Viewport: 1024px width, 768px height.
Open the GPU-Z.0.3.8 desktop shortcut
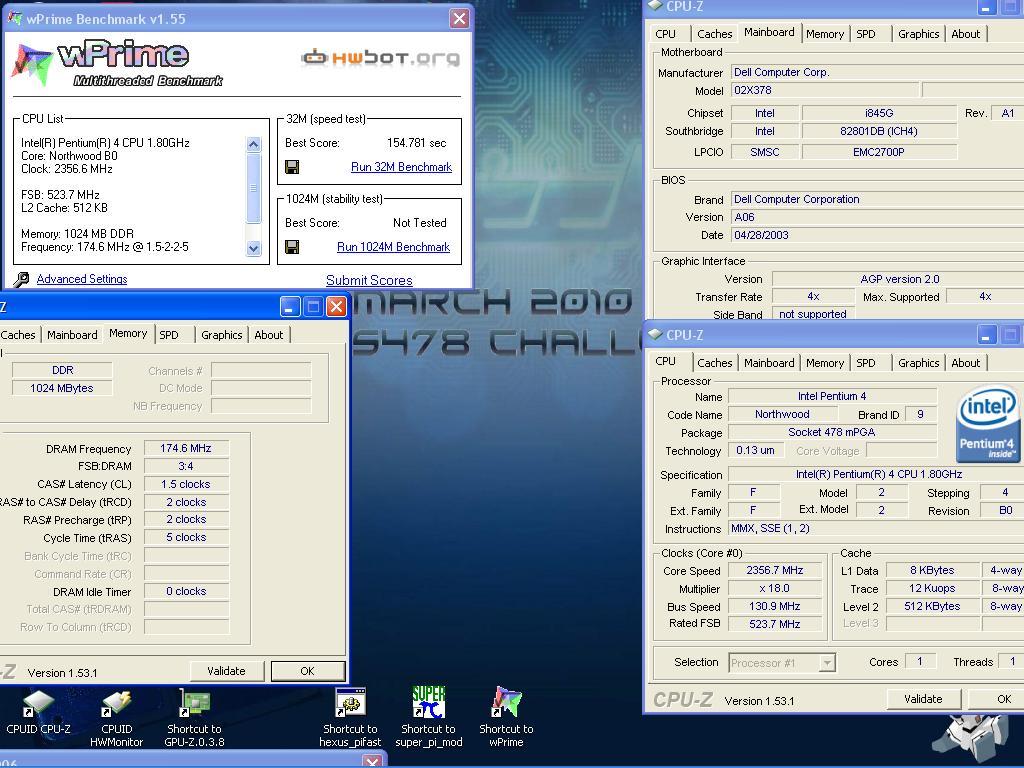(x=194, y=719)
